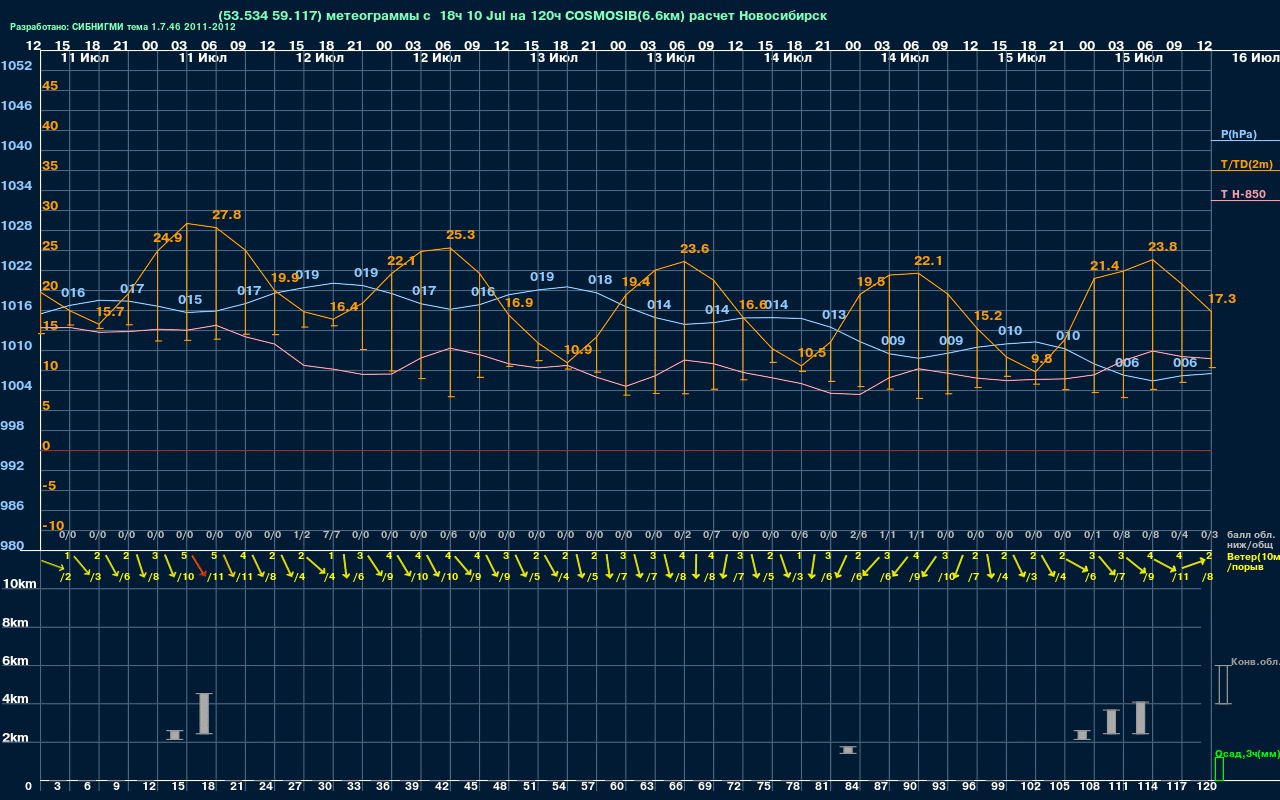Click the 16.4 temperature value

(x=344, y=306)
